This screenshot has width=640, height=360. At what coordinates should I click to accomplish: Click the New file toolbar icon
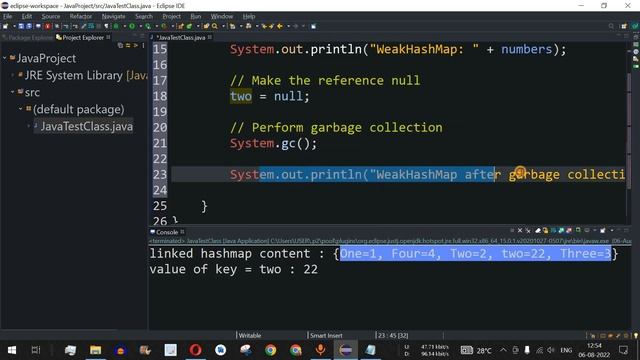(5, 26)
